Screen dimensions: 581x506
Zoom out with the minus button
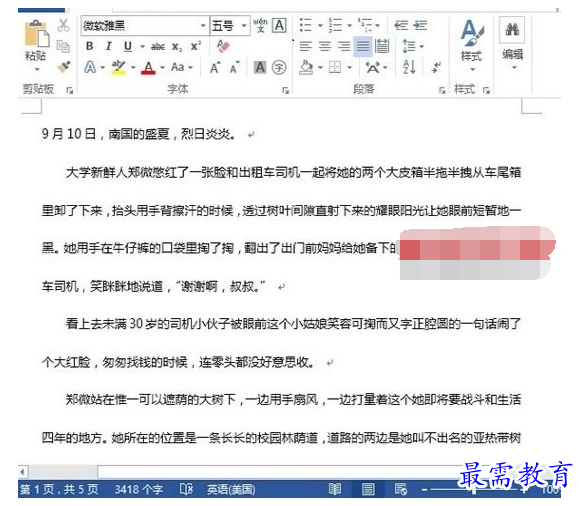(x=425, y=490)
